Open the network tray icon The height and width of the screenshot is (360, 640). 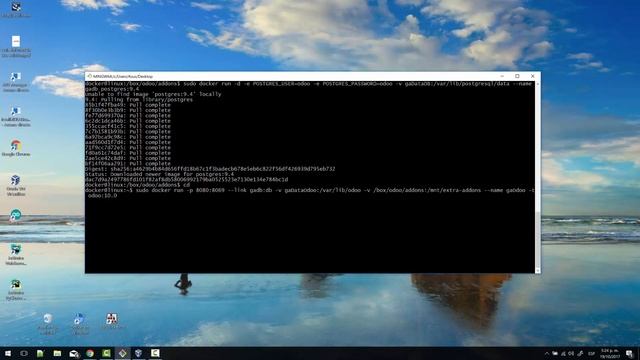pos(563,353)
